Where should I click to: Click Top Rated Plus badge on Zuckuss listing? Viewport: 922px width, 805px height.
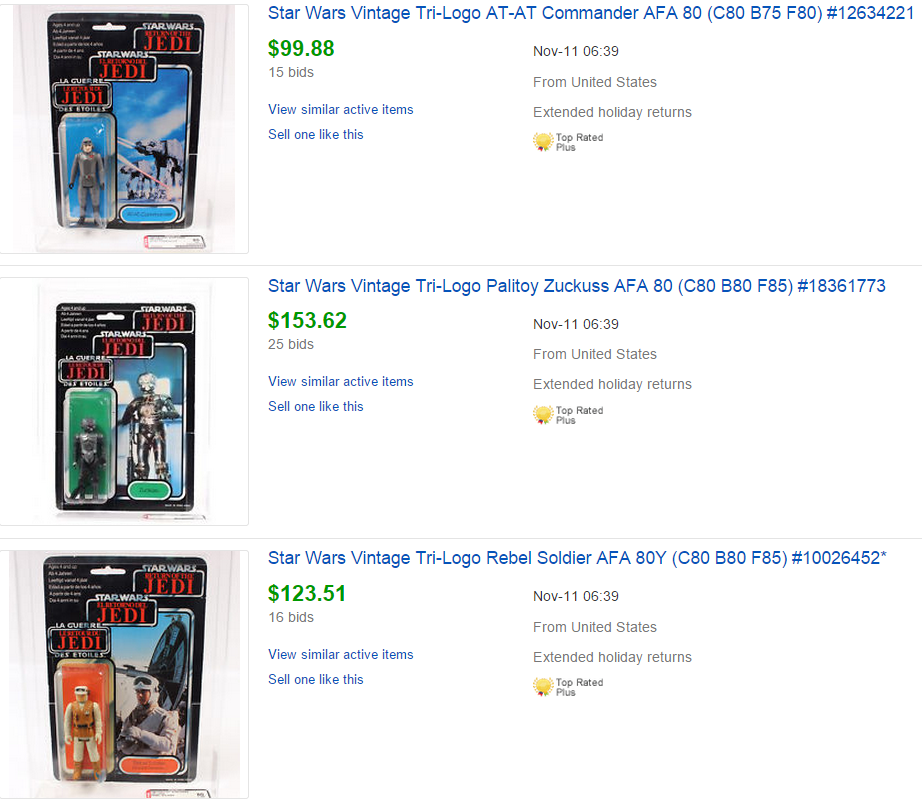[x=568, y=415]
